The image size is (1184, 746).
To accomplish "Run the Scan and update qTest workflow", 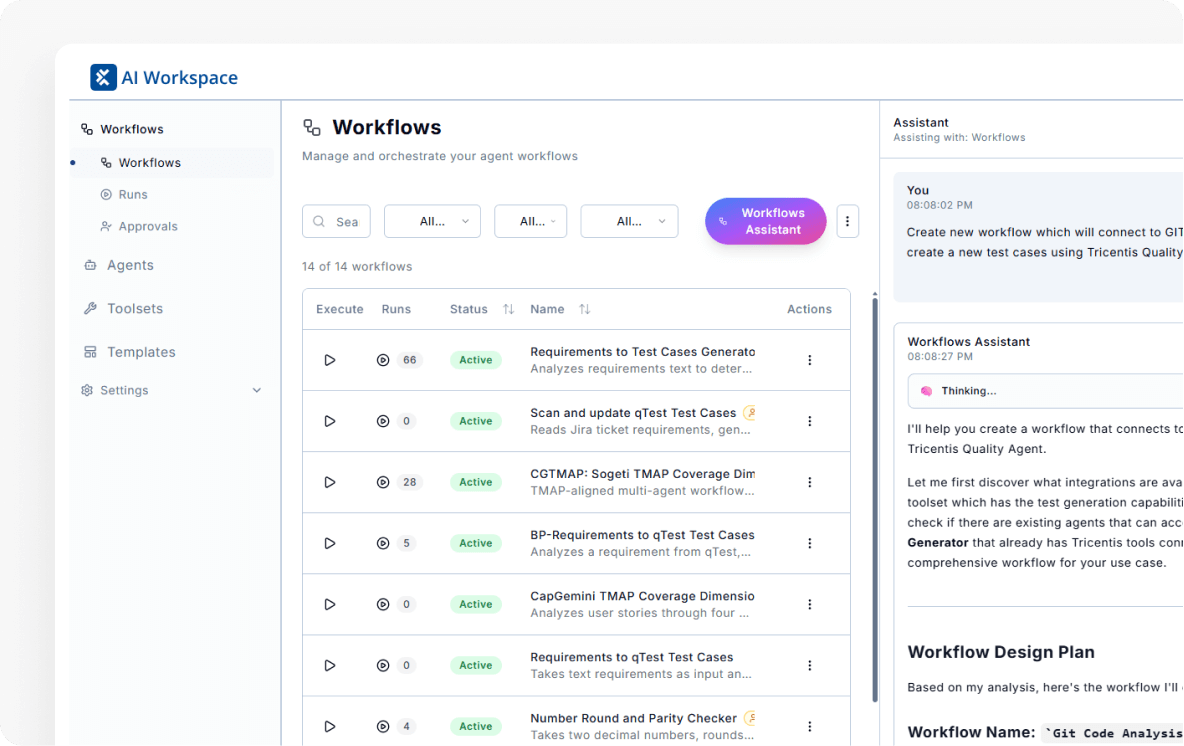I will click(330, 421).
